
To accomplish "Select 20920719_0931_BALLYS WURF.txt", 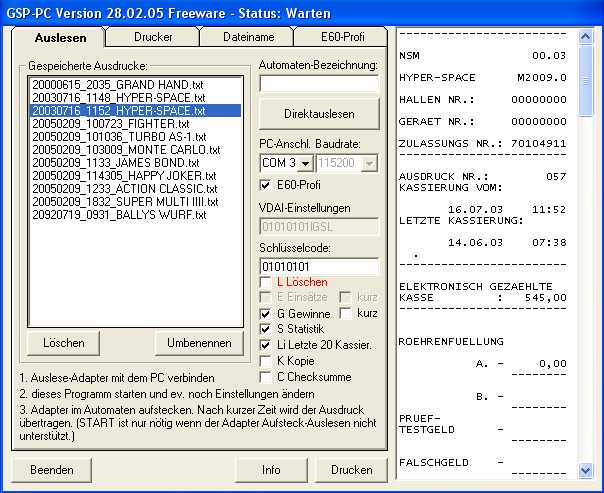I will tap(136, 215).
